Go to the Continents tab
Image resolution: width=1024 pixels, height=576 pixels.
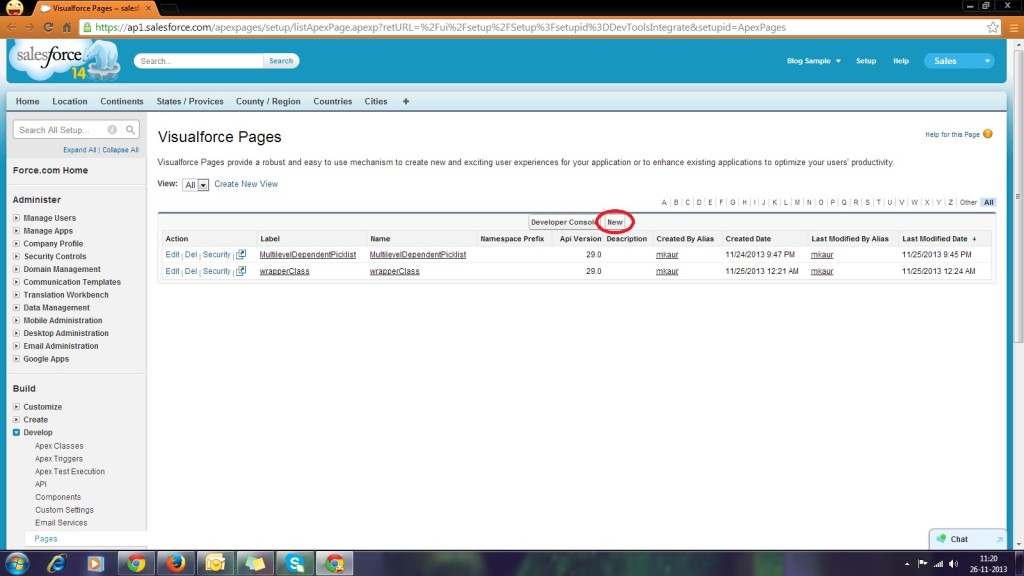[121, 101]
